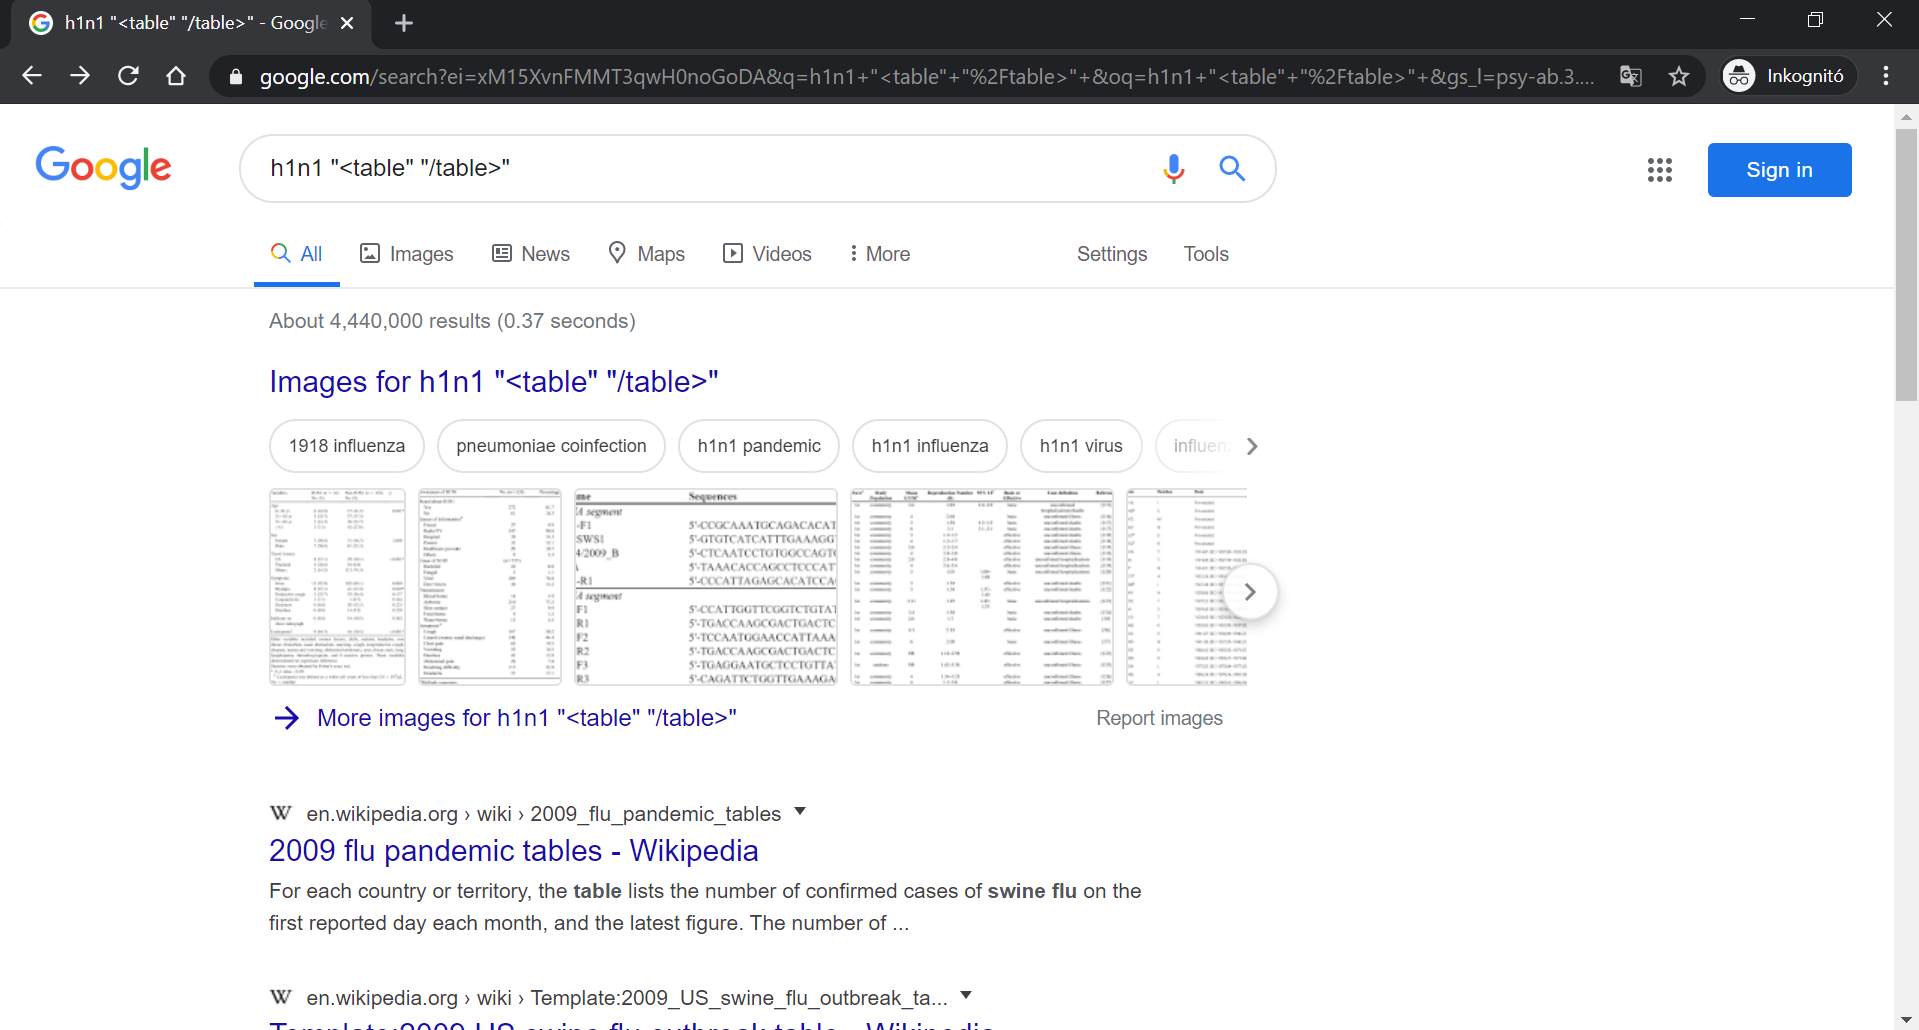Open Chrome's three-dot menu

1886,76
